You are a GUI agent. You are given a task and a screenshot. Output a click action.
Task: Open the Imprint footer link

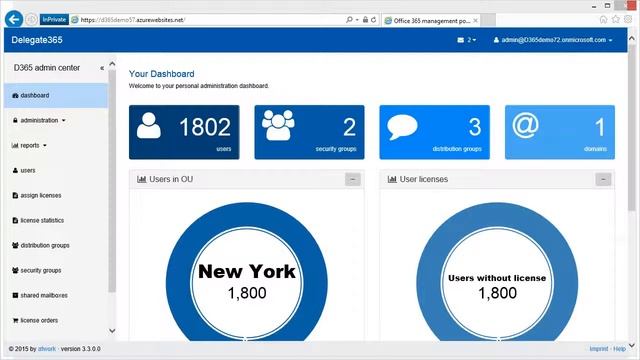coord(599,349)
